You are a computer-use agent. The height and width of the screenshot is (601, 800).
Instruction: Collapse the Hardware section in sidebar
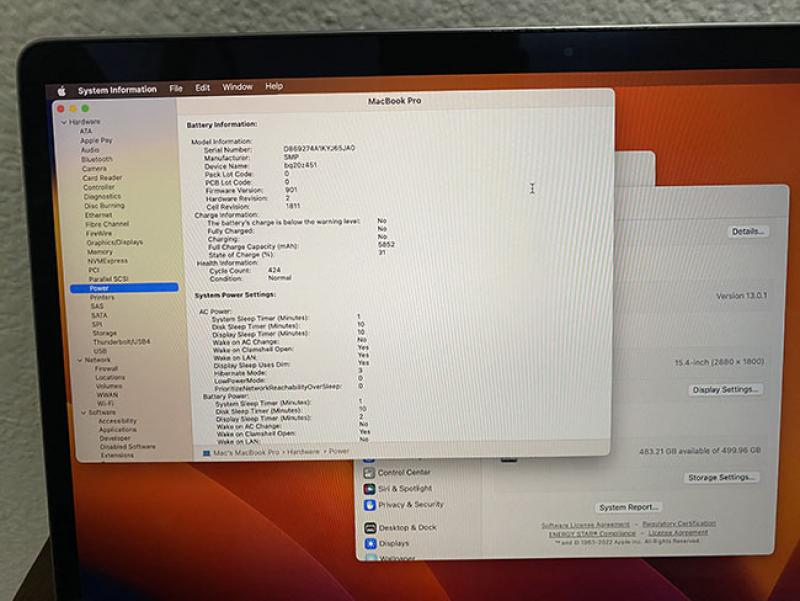tap(64, 122)
